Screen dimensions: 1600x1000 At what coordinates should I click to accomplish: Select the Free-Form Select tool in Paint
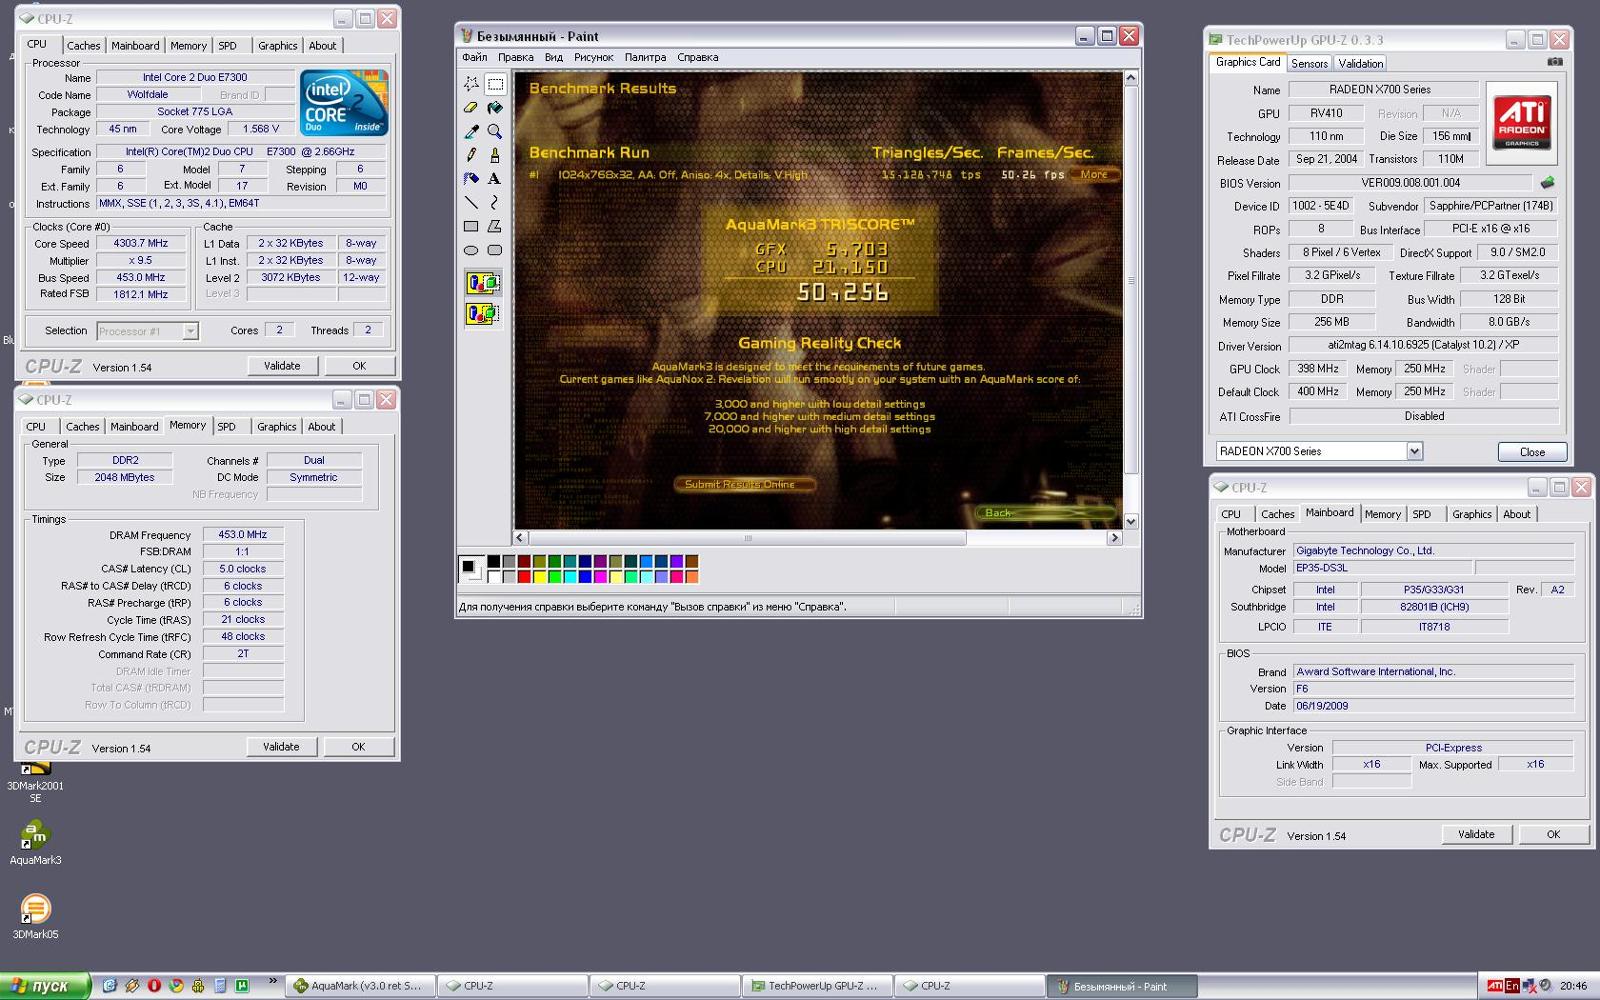point(471,84)
